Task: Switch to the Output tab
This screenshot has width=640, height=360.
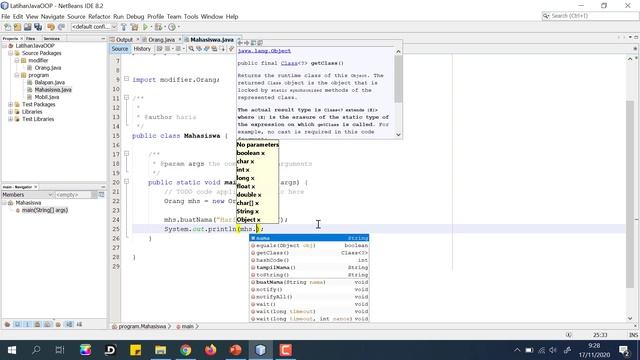Action: pos(124,40)
